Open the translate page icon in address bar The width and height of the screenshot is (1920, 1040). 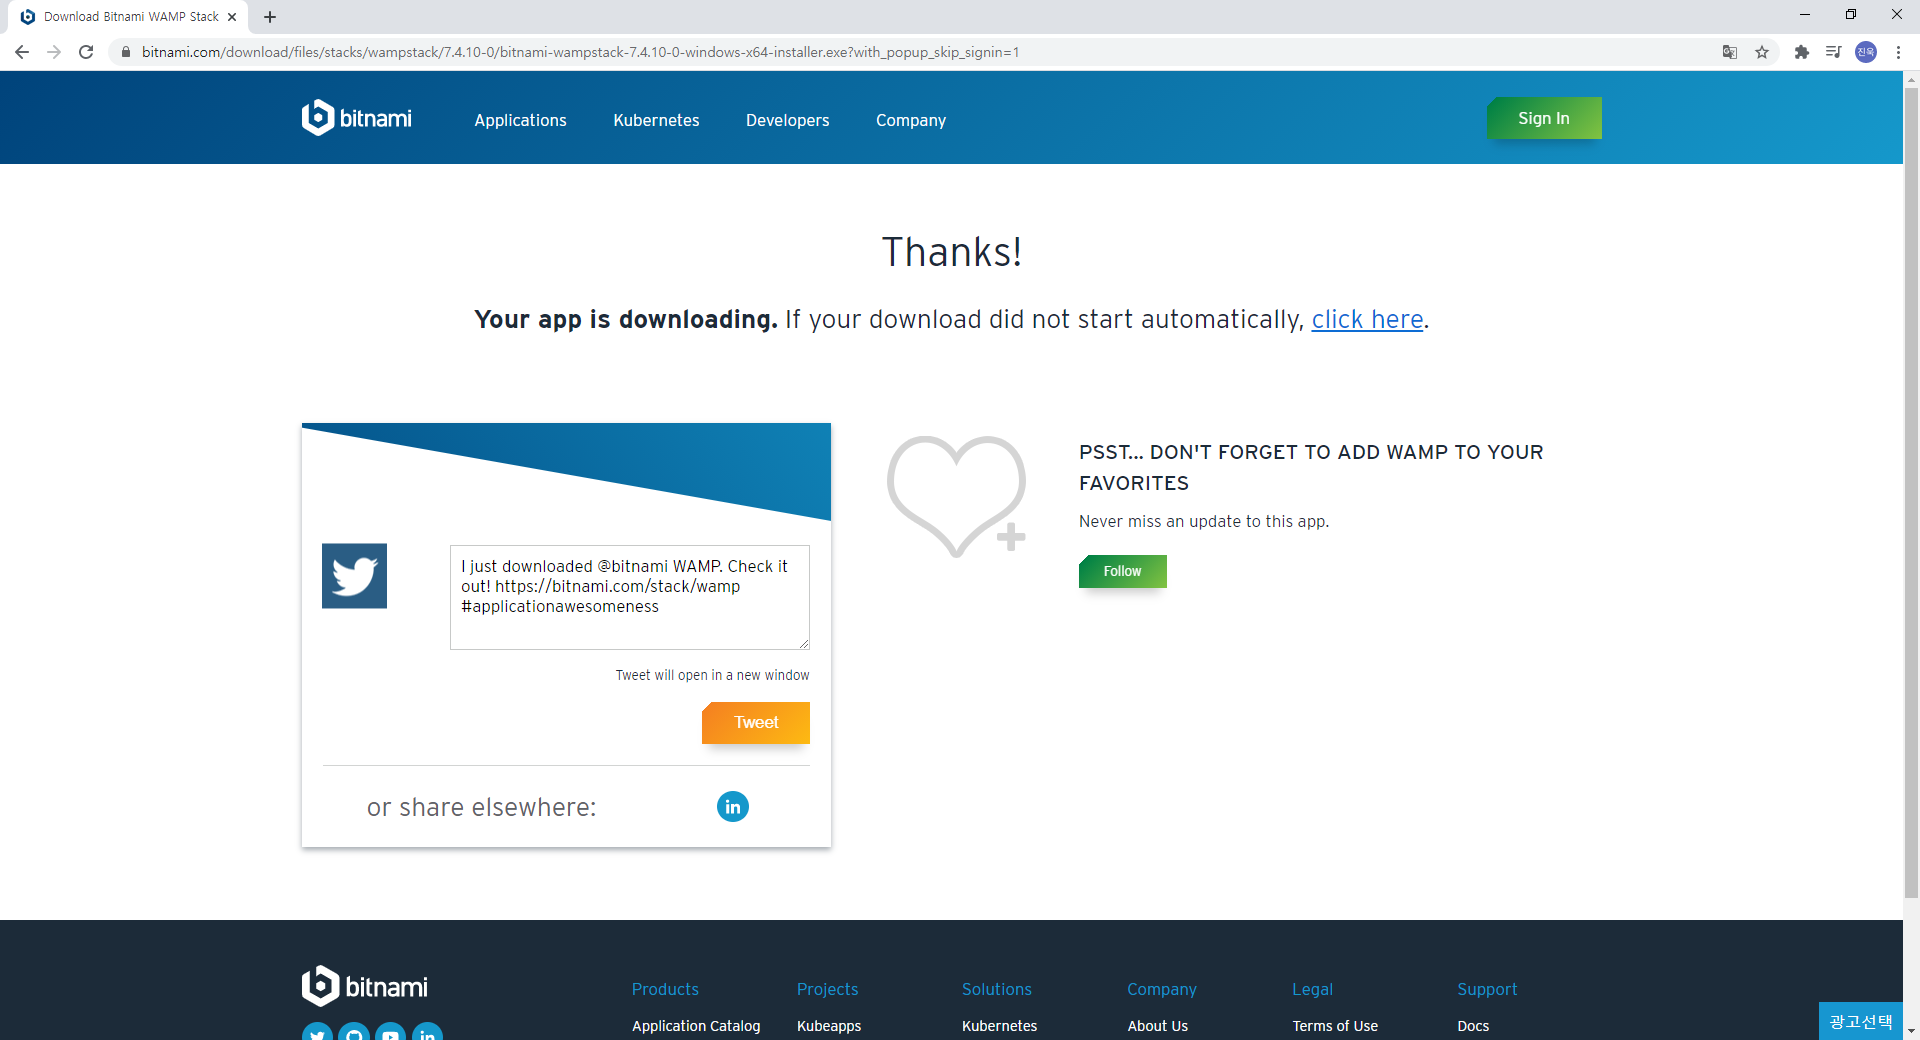1730,52
